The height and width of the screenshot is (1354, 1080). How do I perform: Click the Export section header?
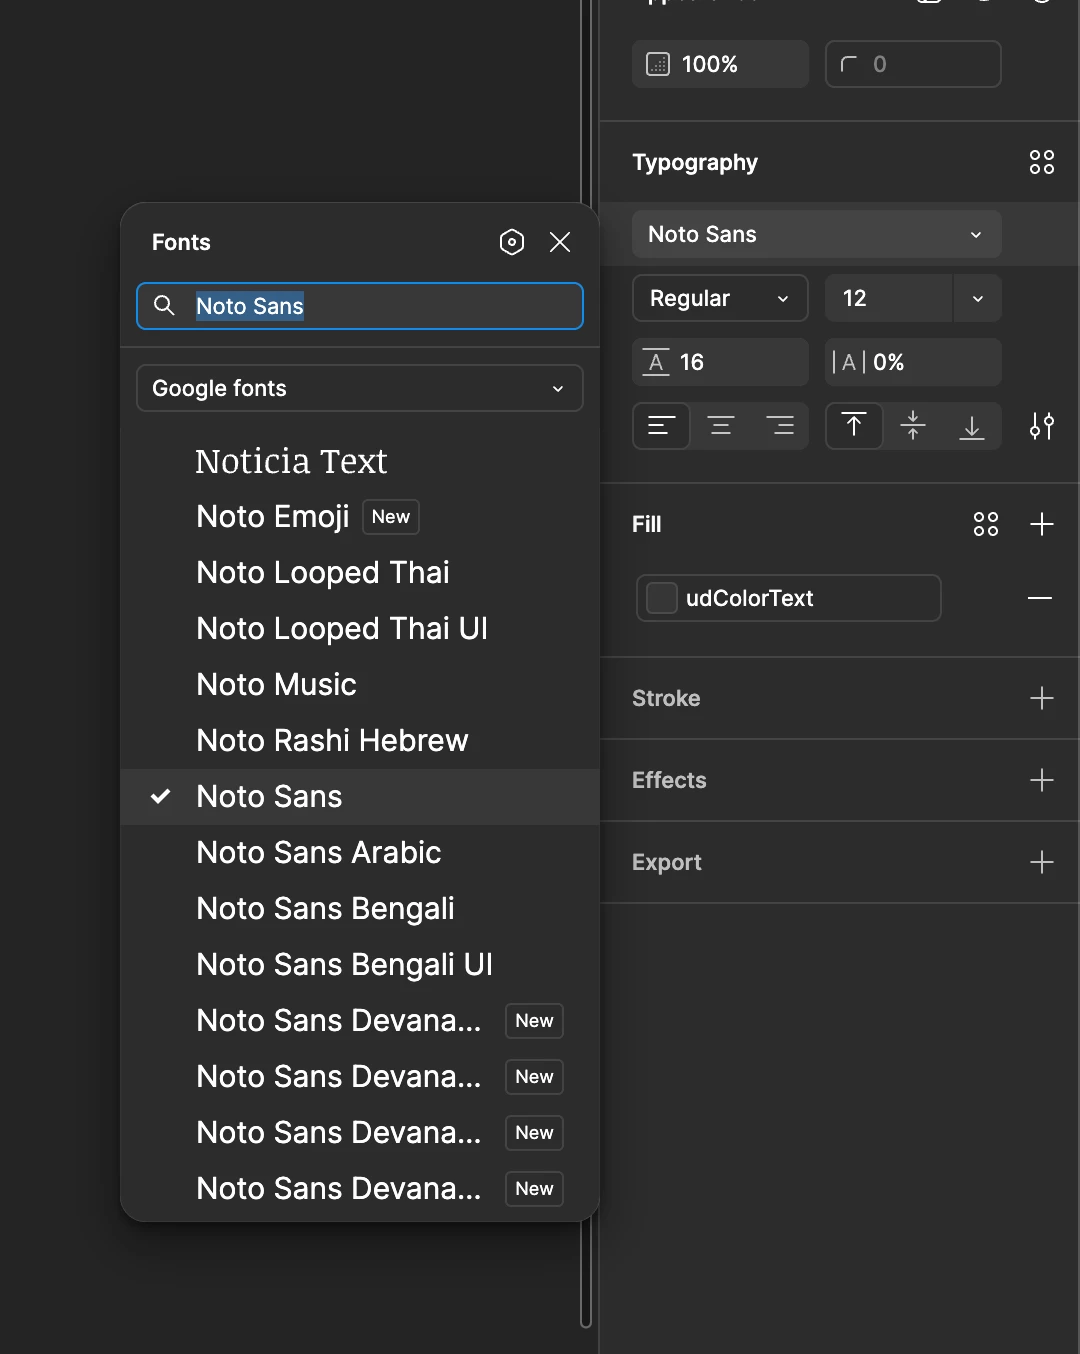click(x=667, y=862)
